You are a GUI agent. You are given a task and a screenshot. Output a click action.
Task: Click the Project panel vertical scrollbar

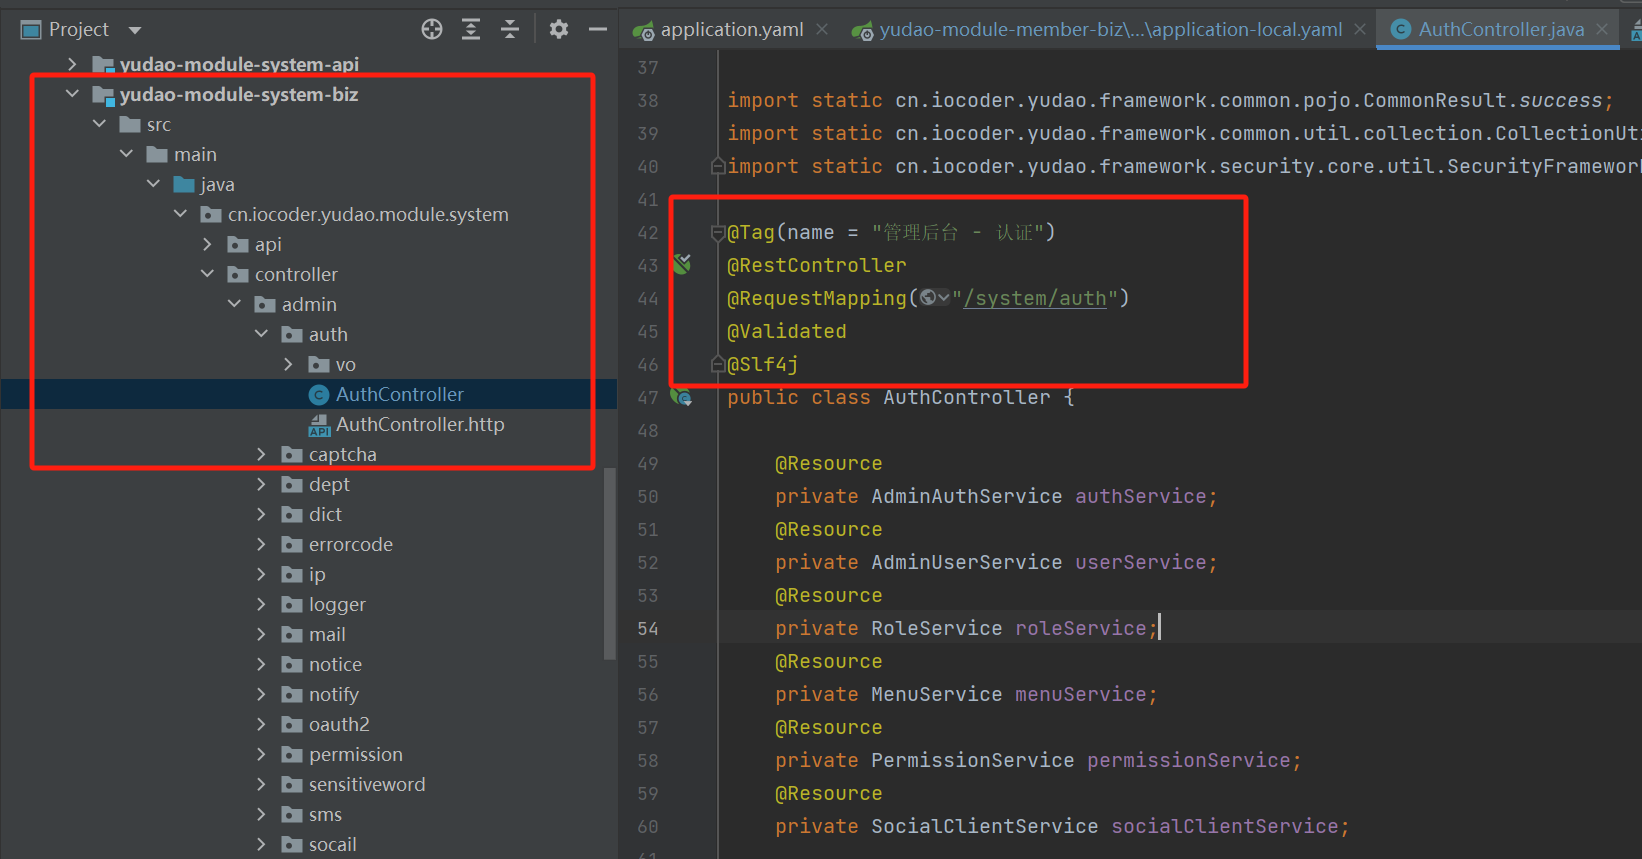pos(609,564)
